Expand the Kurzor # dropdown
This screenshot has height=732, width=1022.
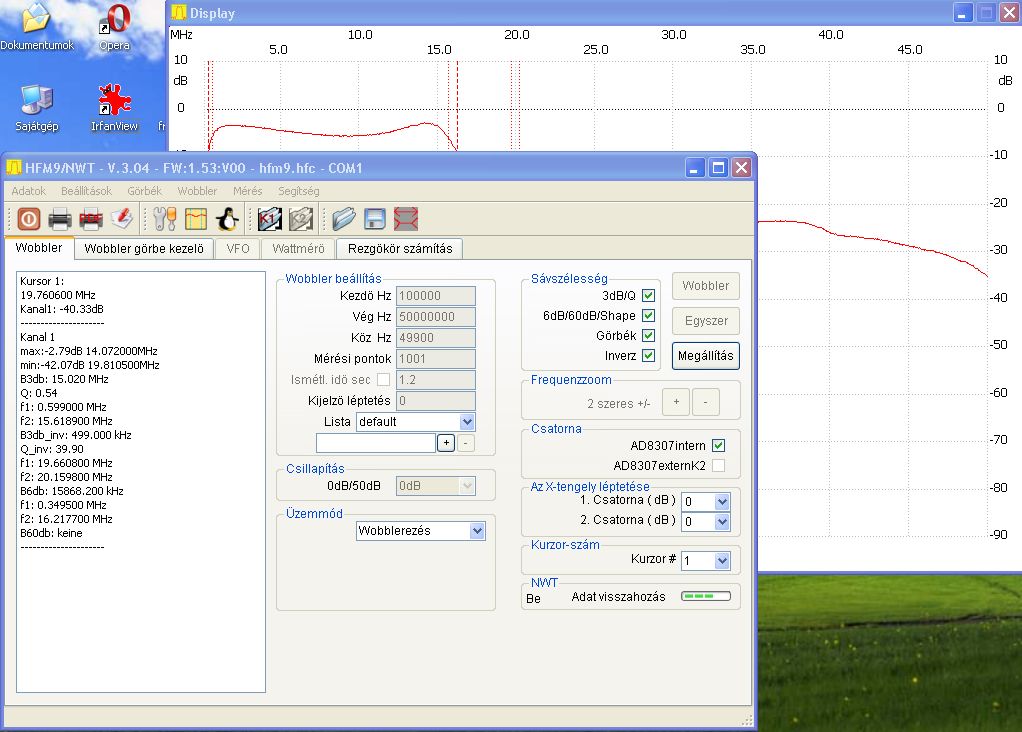click(722, 561)
